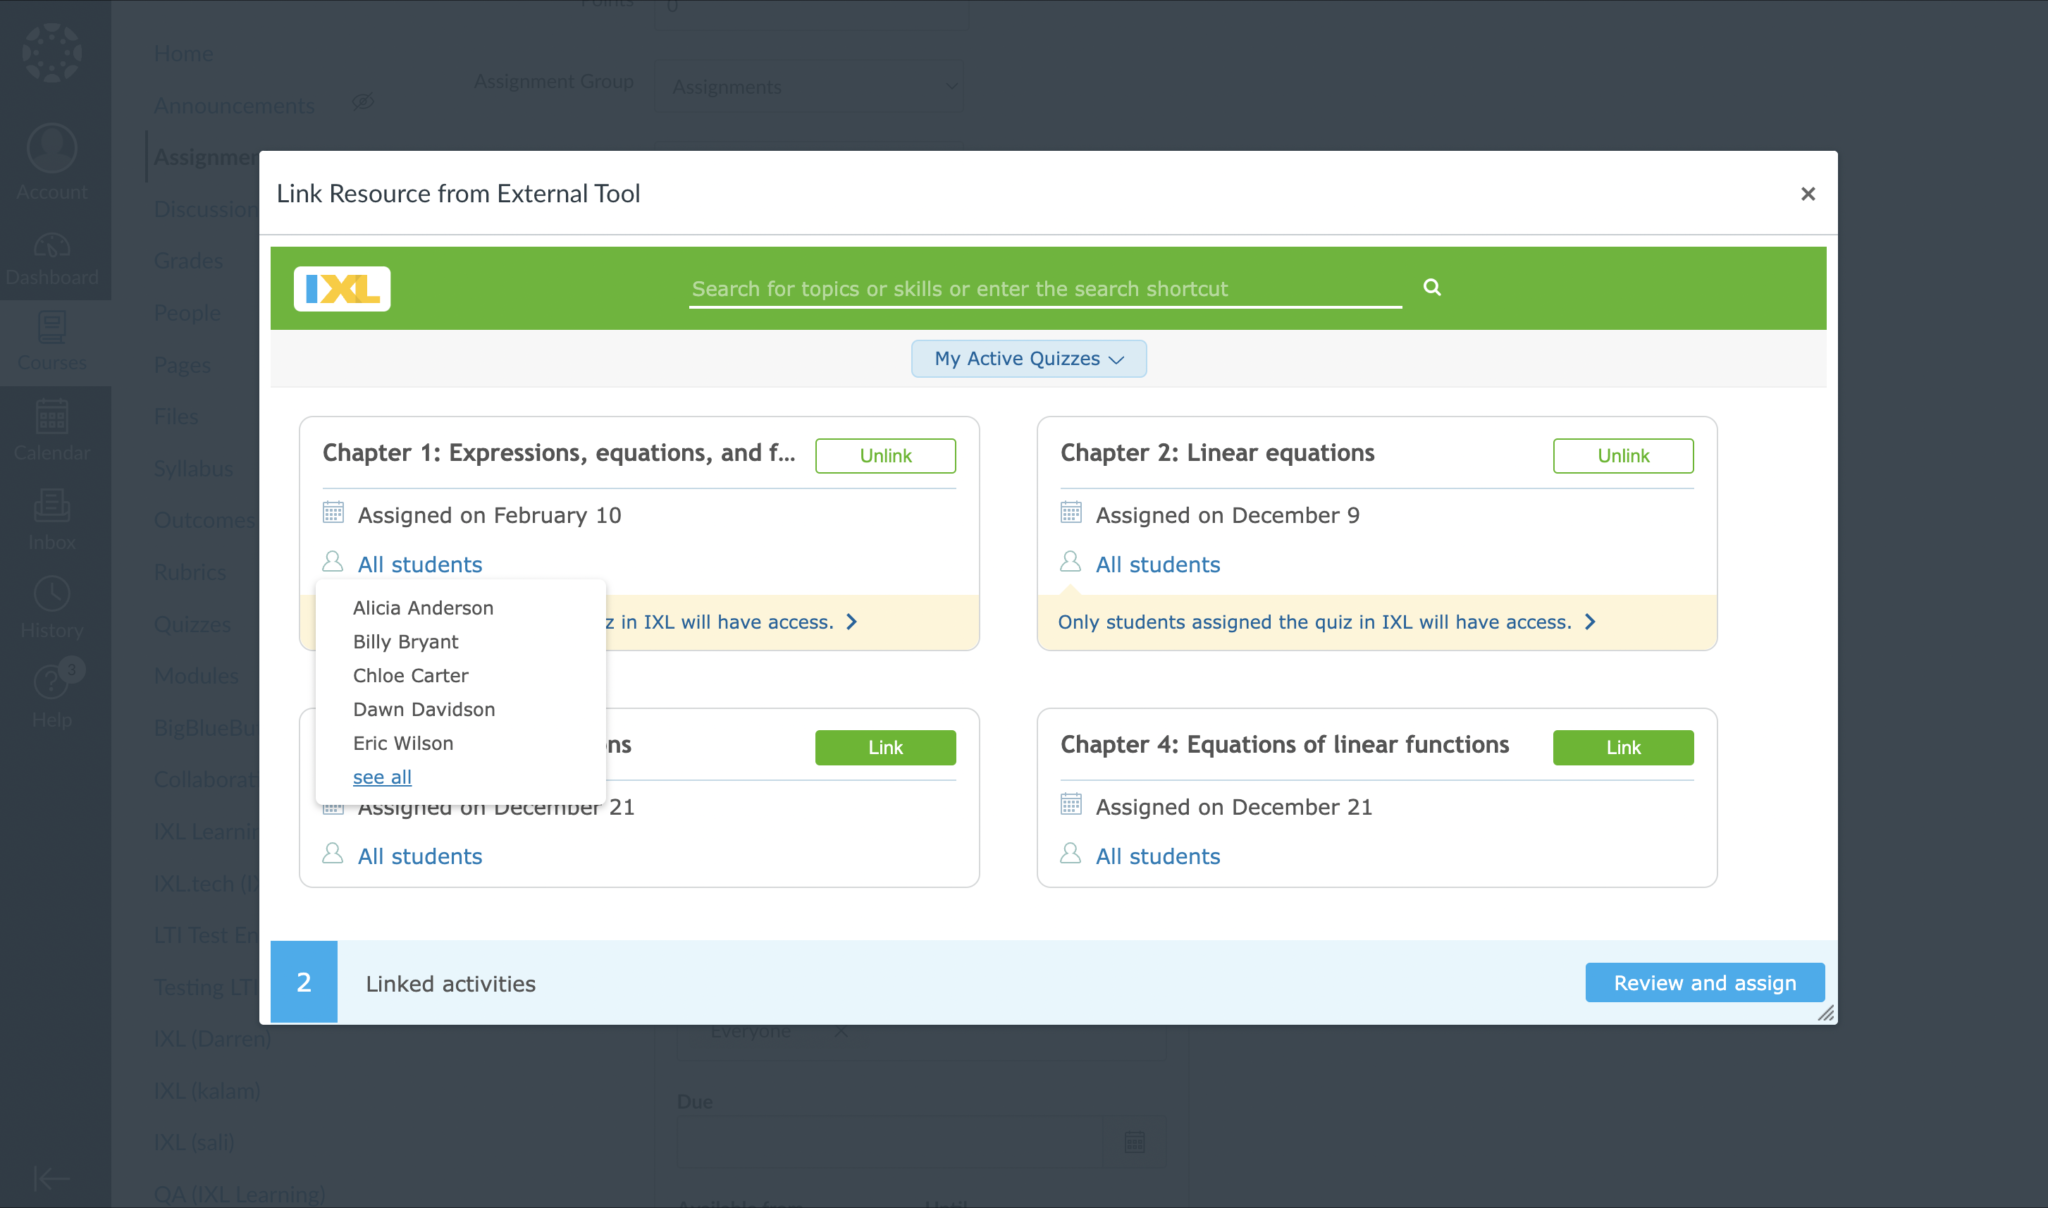Click the topic search input field
The width and height of the screenshot is (2048, 1208).
click(1043, 288)
